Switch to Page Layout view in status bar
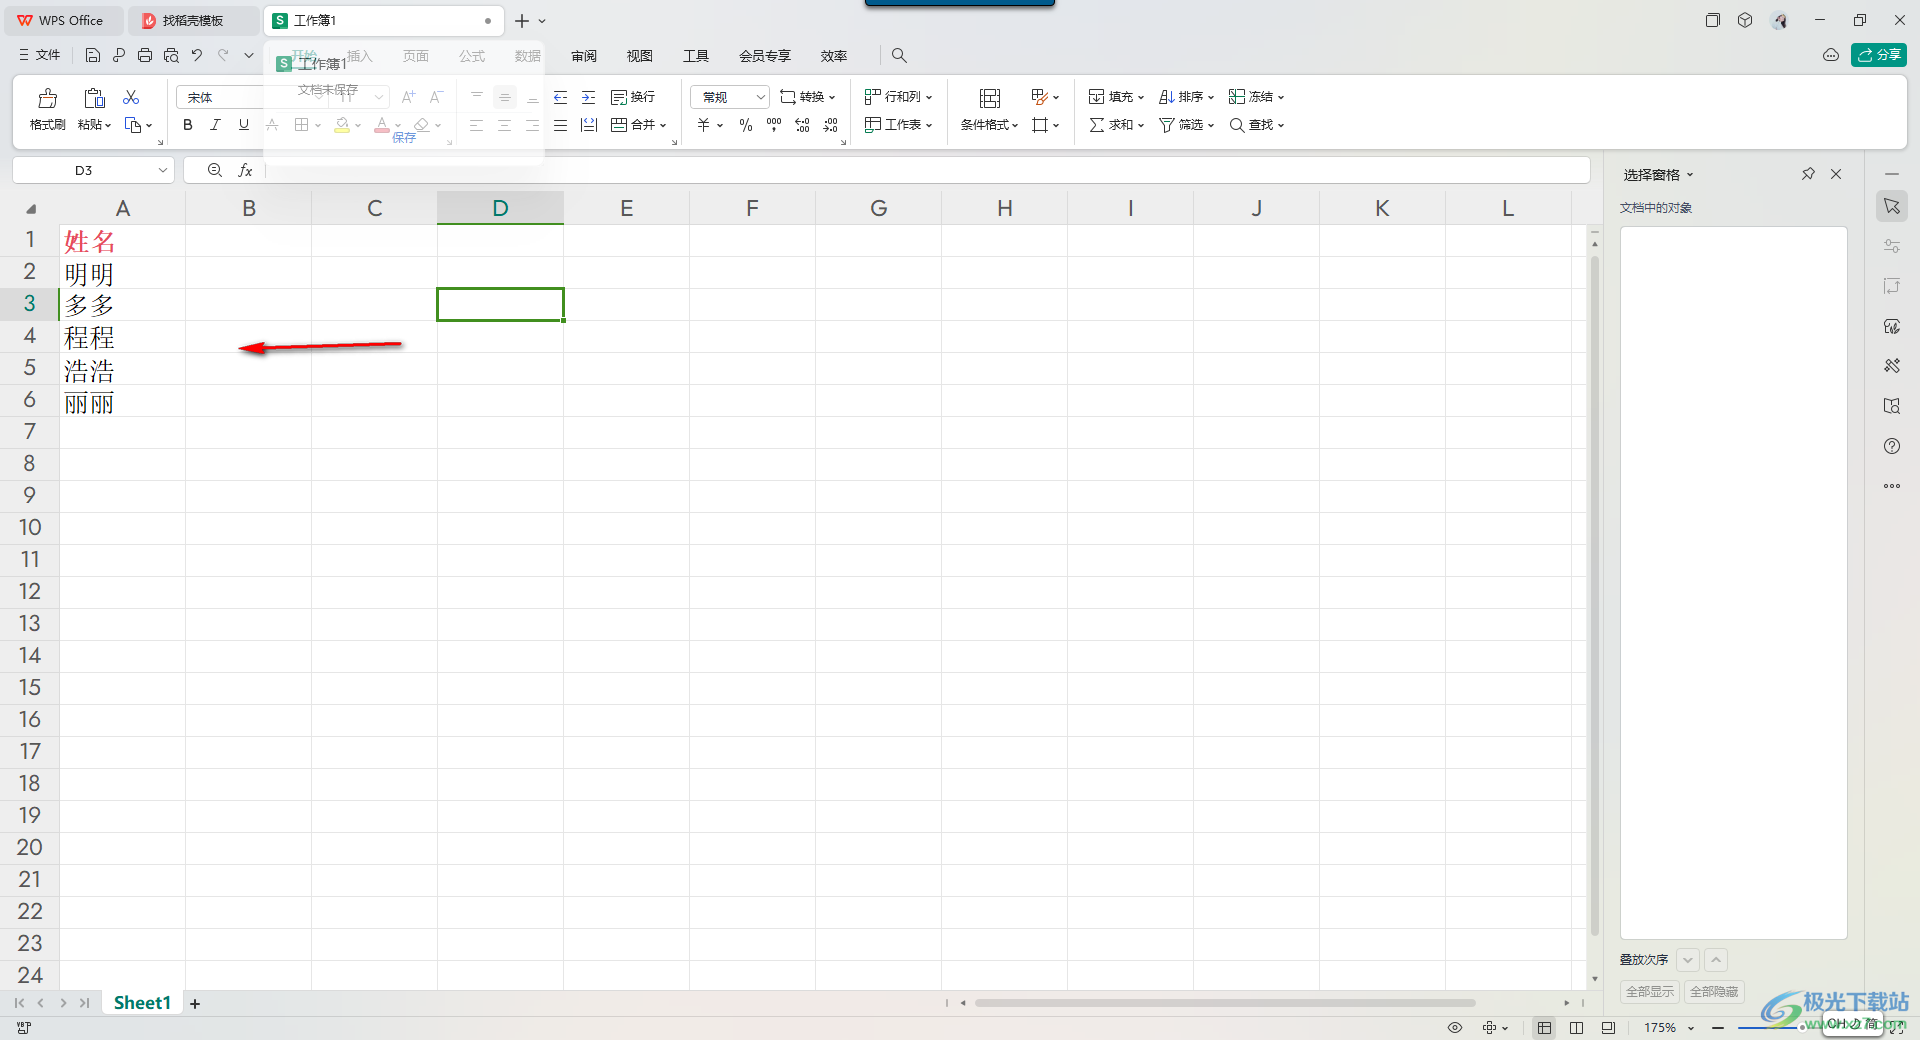1920x1040 pixels. point(1608,1028)
